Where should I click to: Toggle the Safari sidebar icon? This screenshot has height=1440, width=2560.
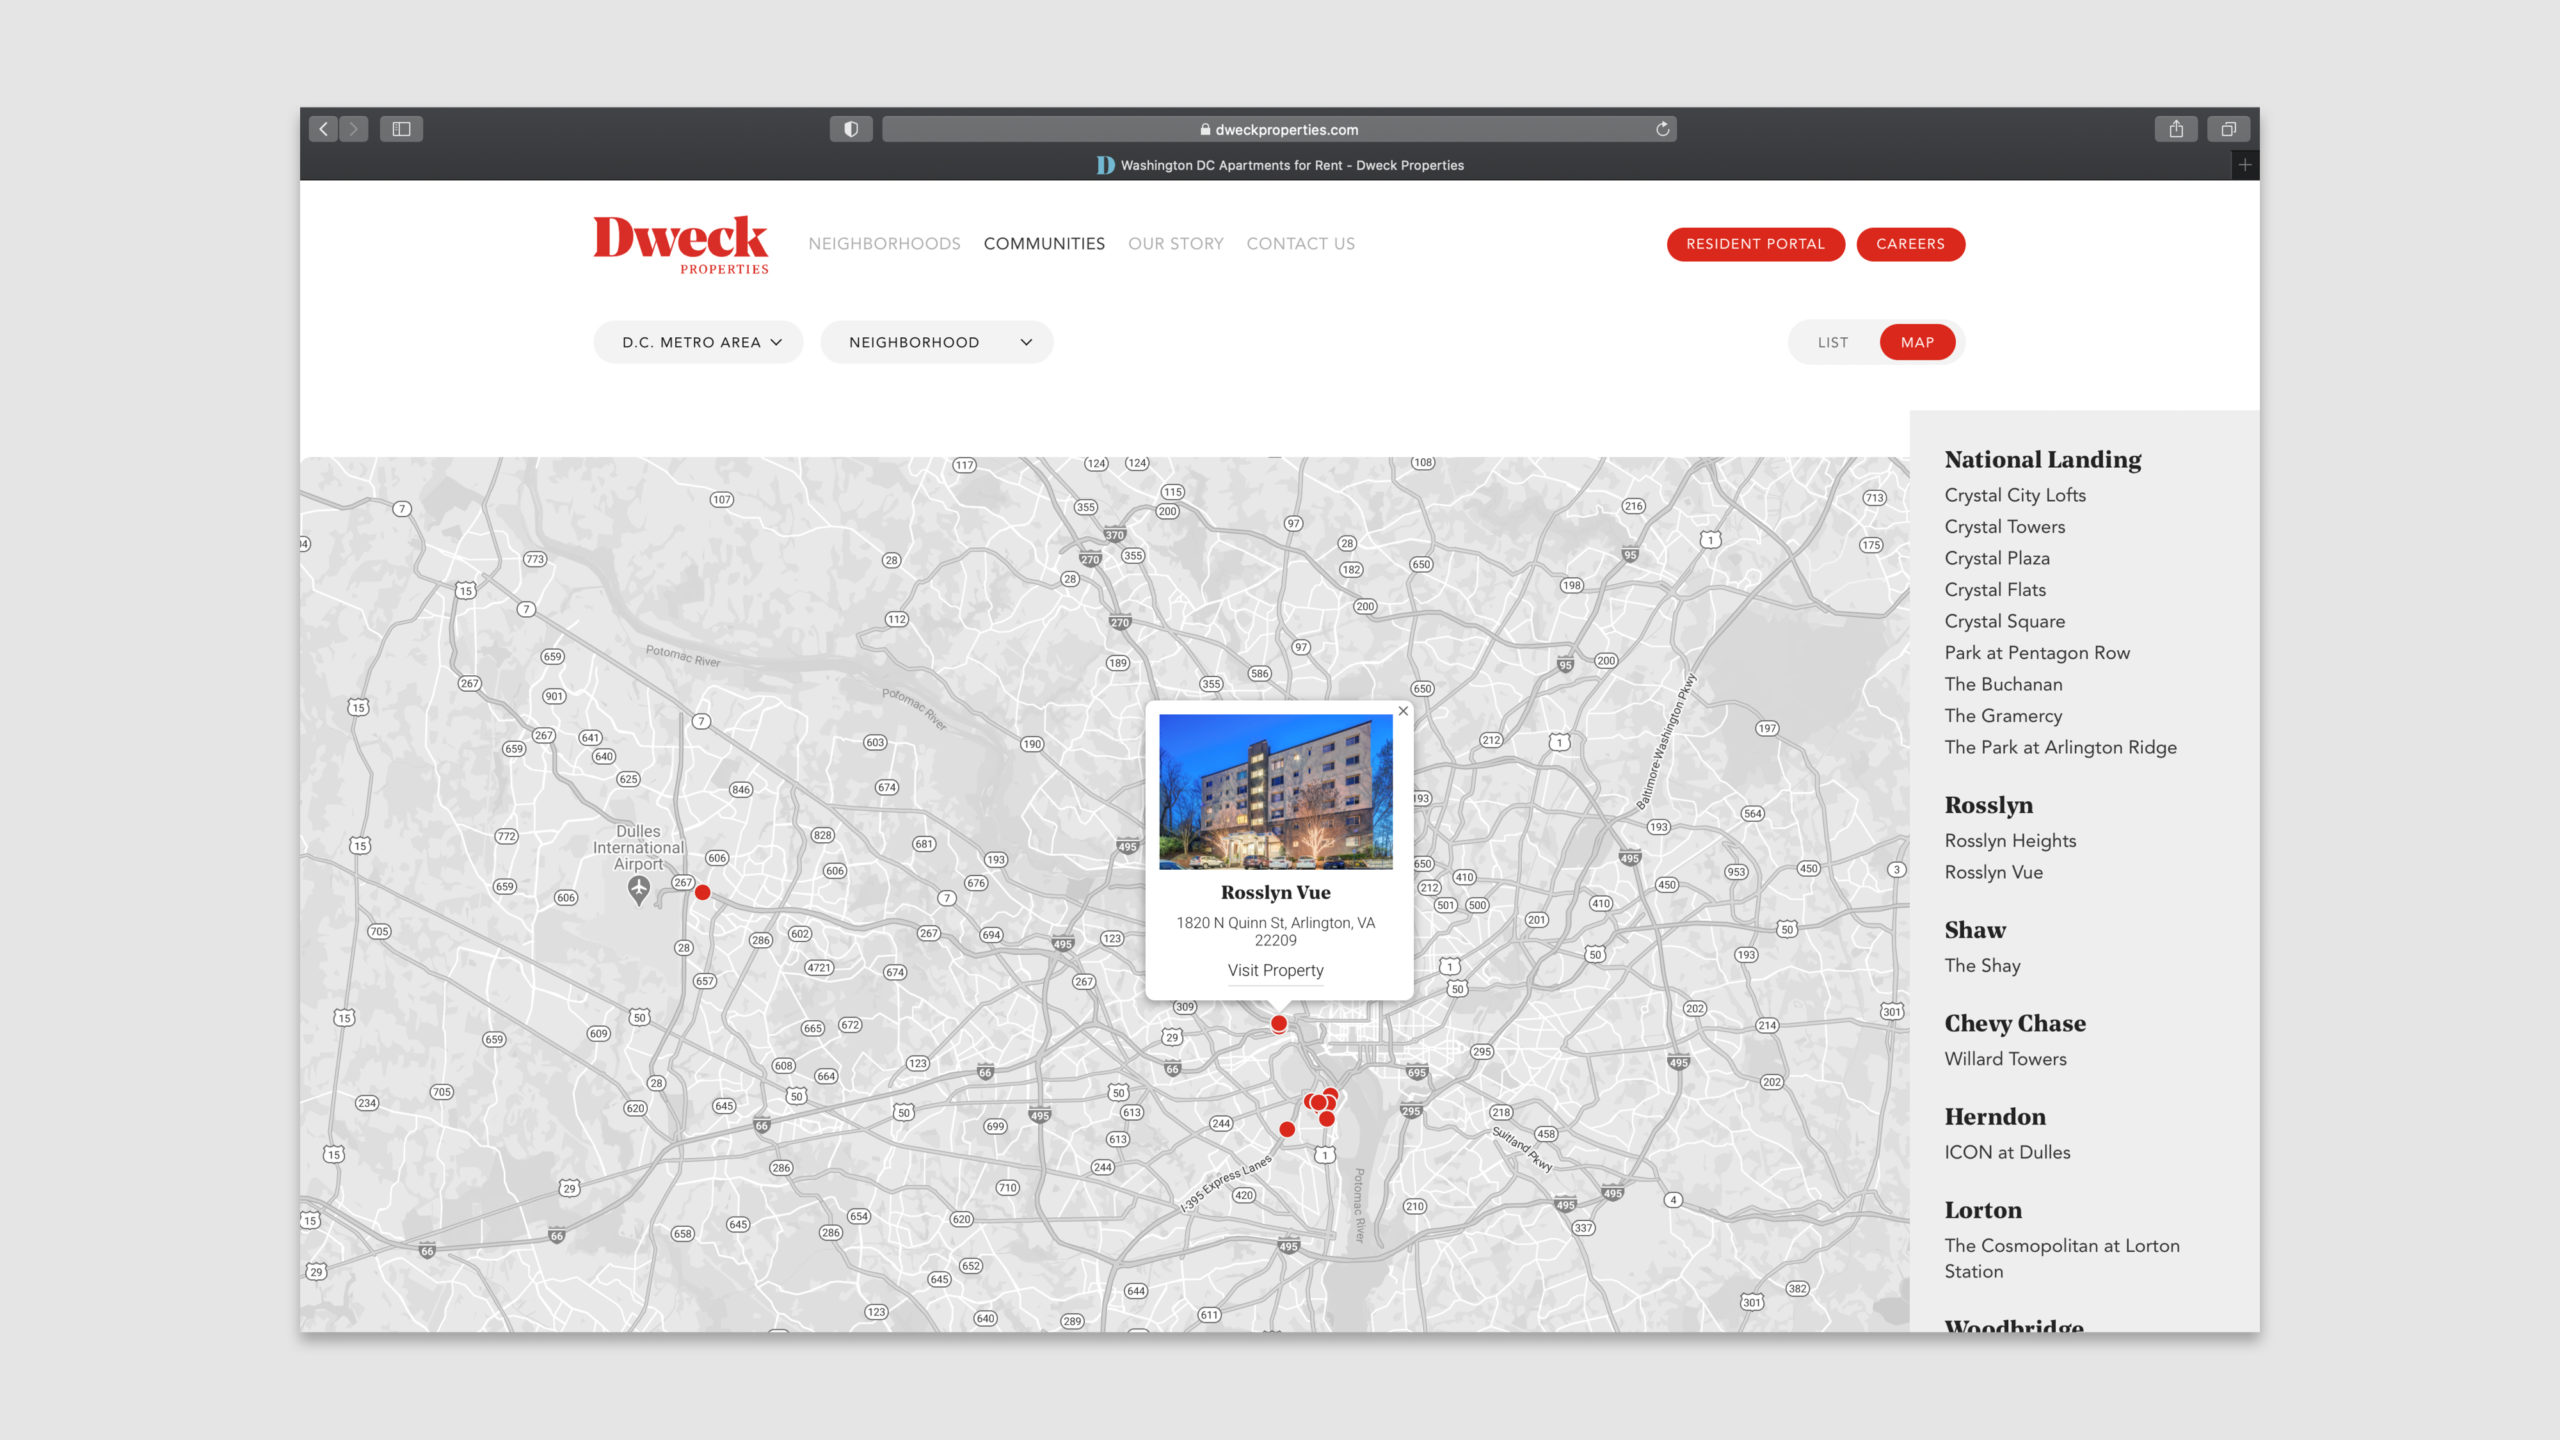[401, 129]
